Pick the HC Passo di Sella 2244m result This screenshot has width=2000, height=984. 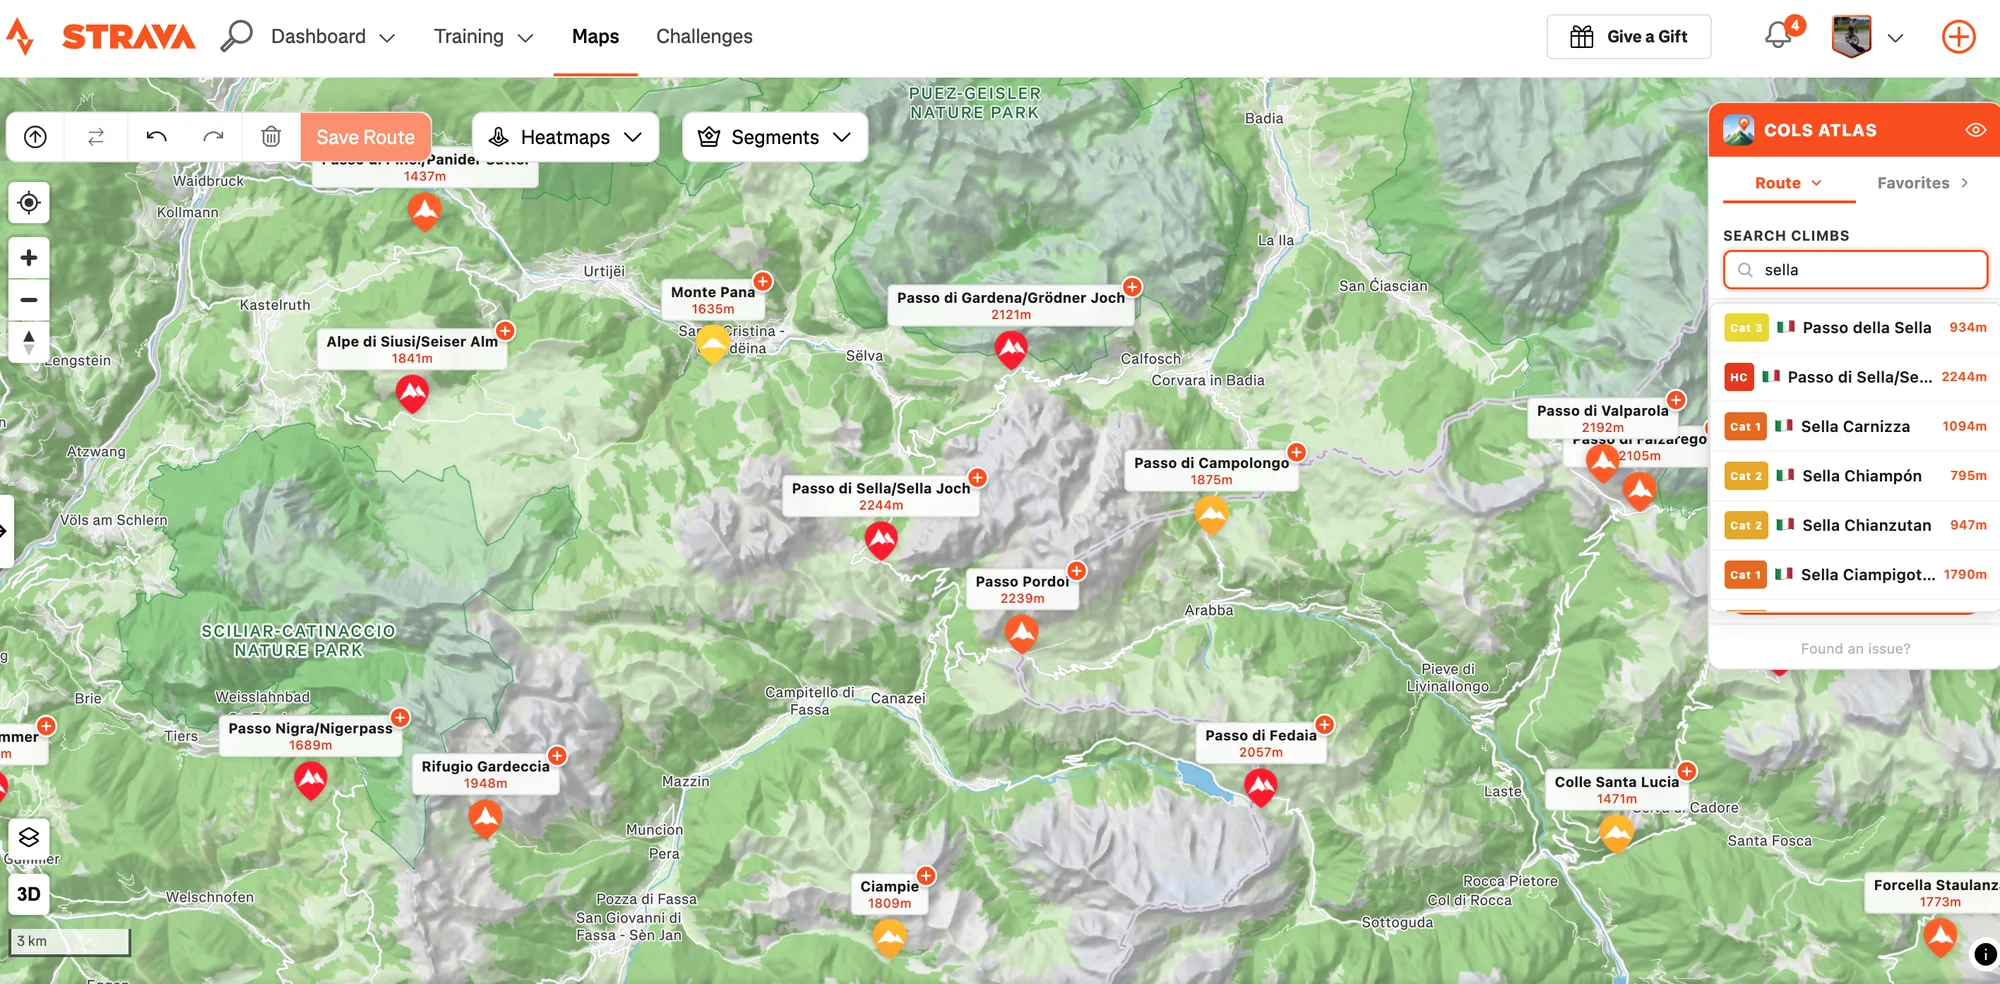tap(1856, 377)
